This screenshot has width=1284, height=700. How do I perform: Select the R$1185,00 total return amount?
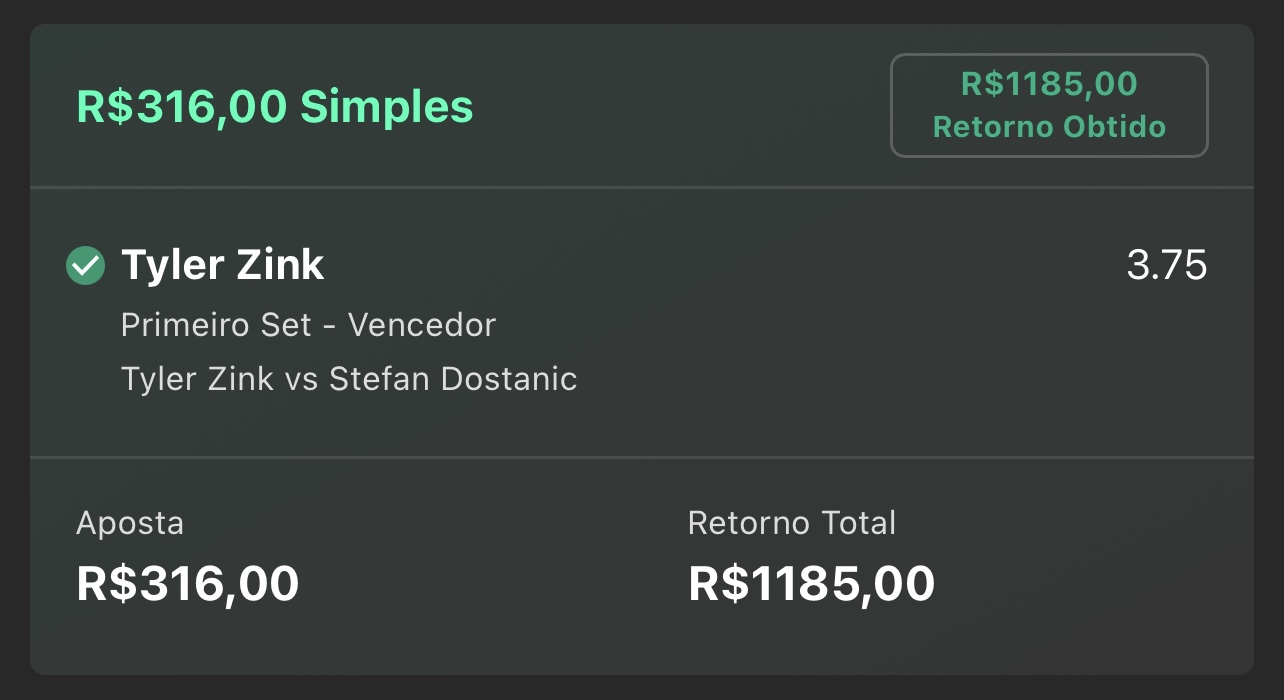pos(811,584)
